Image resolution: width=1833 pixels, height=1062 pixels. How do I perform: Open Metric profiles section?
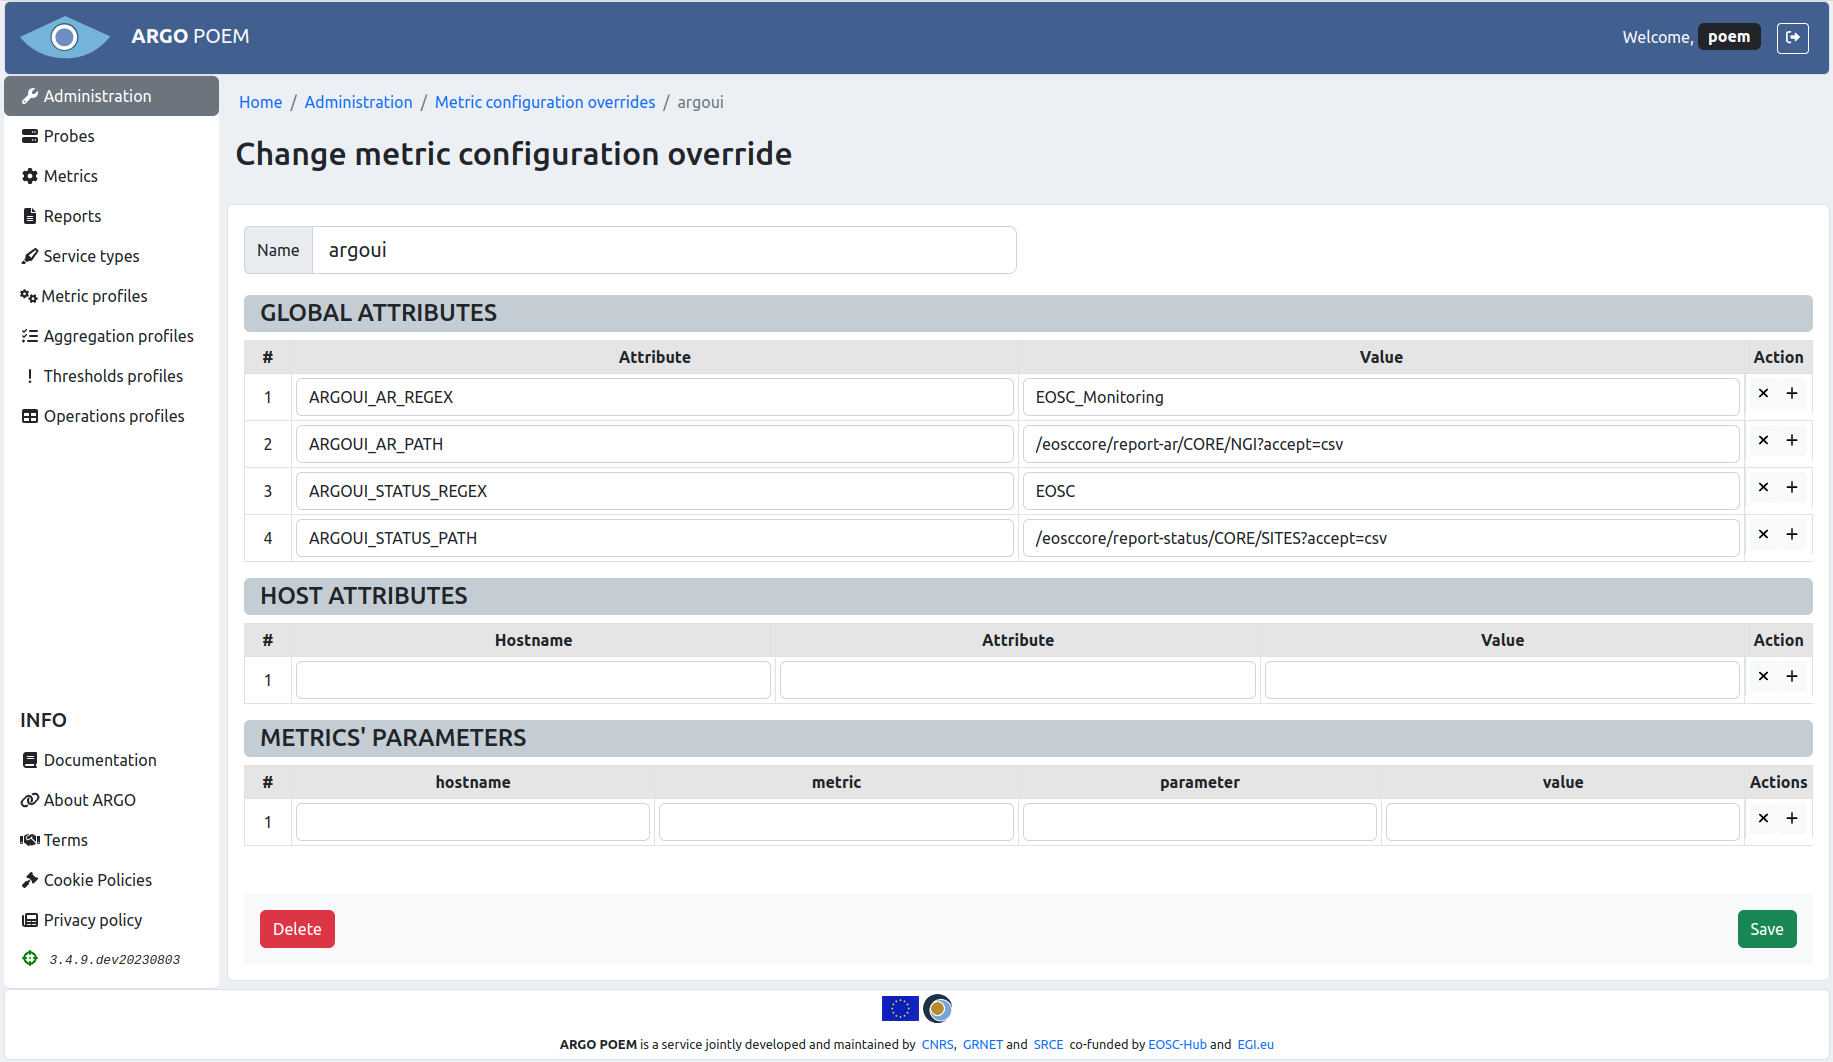click(x=94, y=296)
